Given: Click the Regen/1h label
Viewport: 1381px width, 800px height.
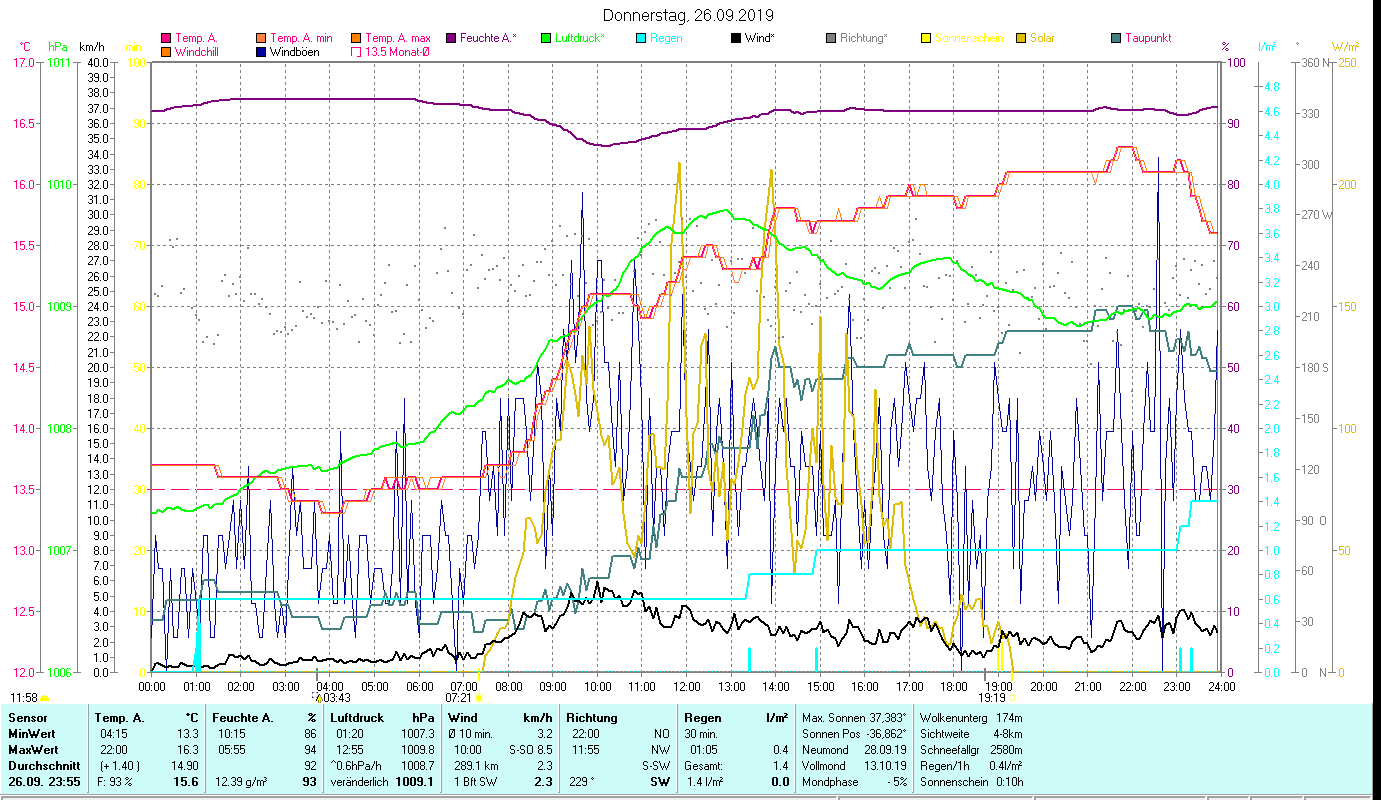Looking at the screenshot, I should [945, 766].
